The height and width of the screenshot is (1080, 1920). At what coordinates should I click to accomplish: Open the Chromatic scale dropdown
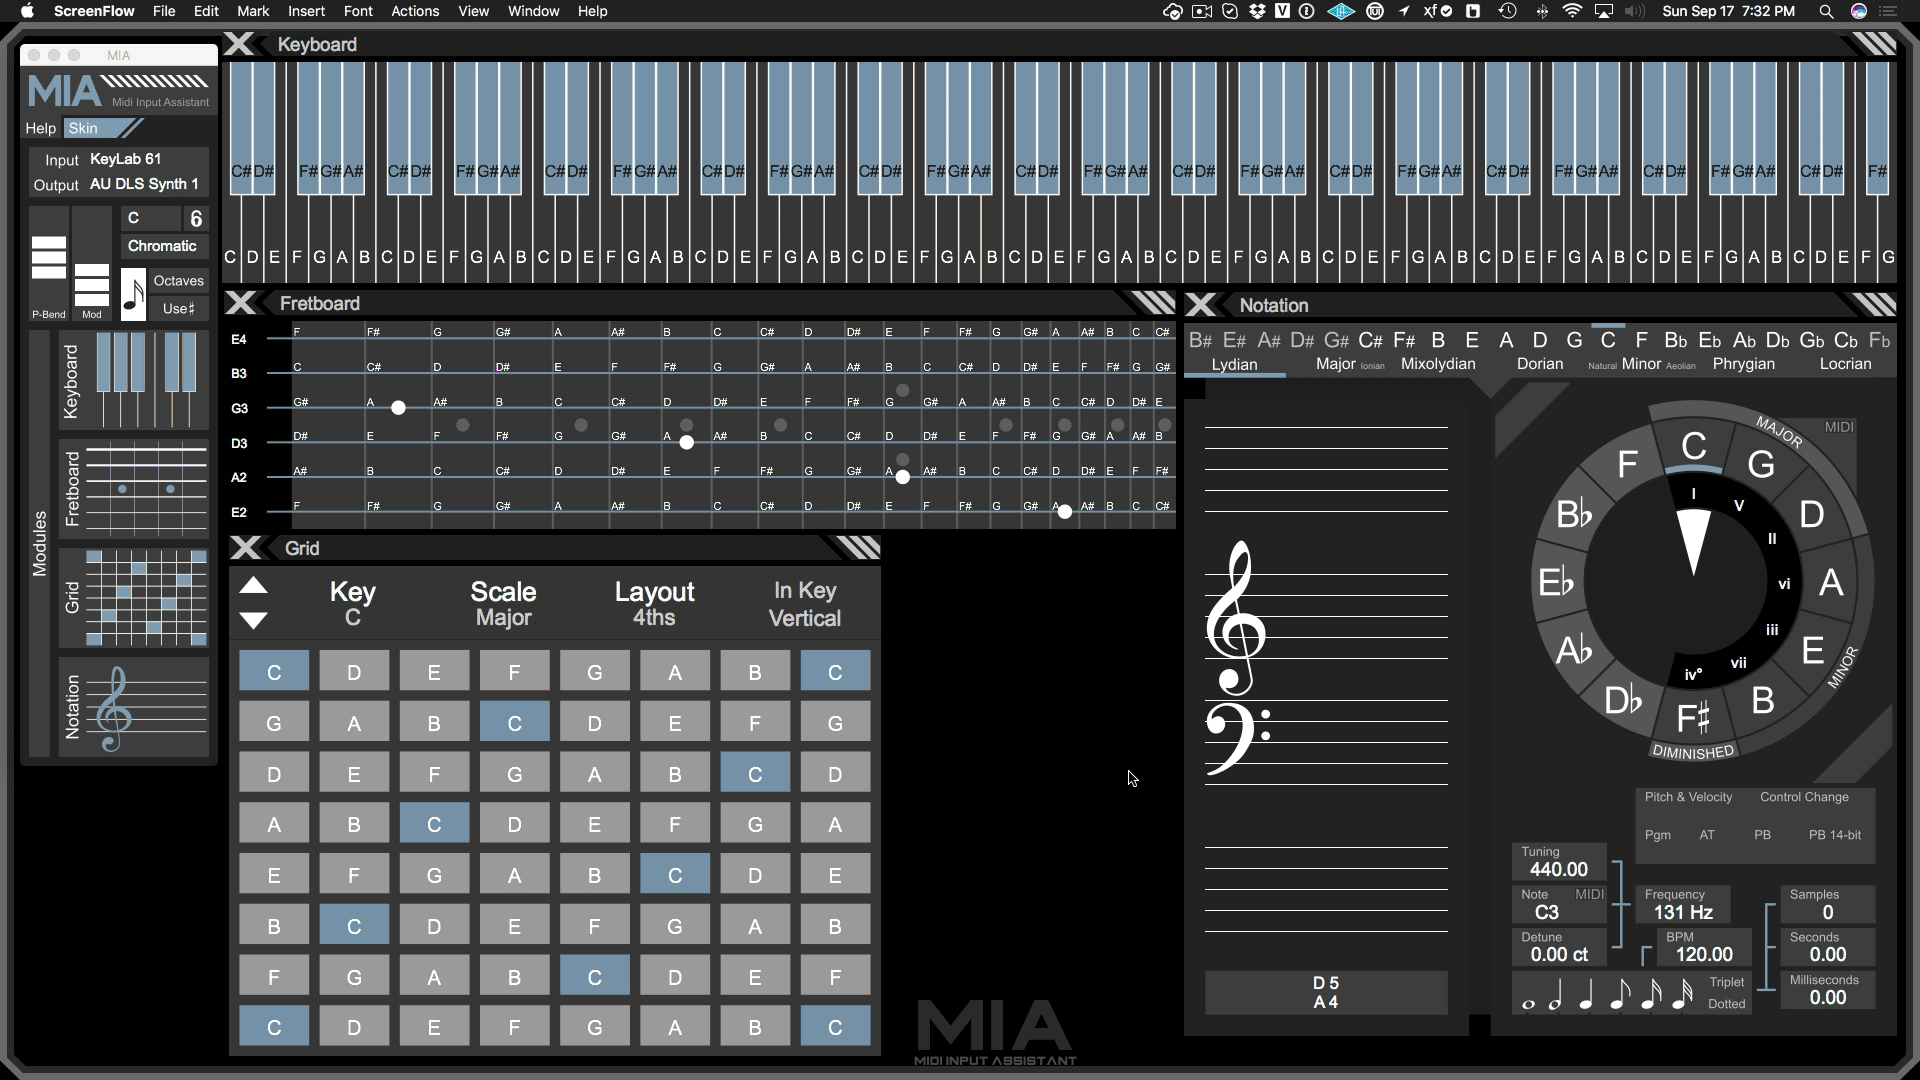click(x=162, y=246)
